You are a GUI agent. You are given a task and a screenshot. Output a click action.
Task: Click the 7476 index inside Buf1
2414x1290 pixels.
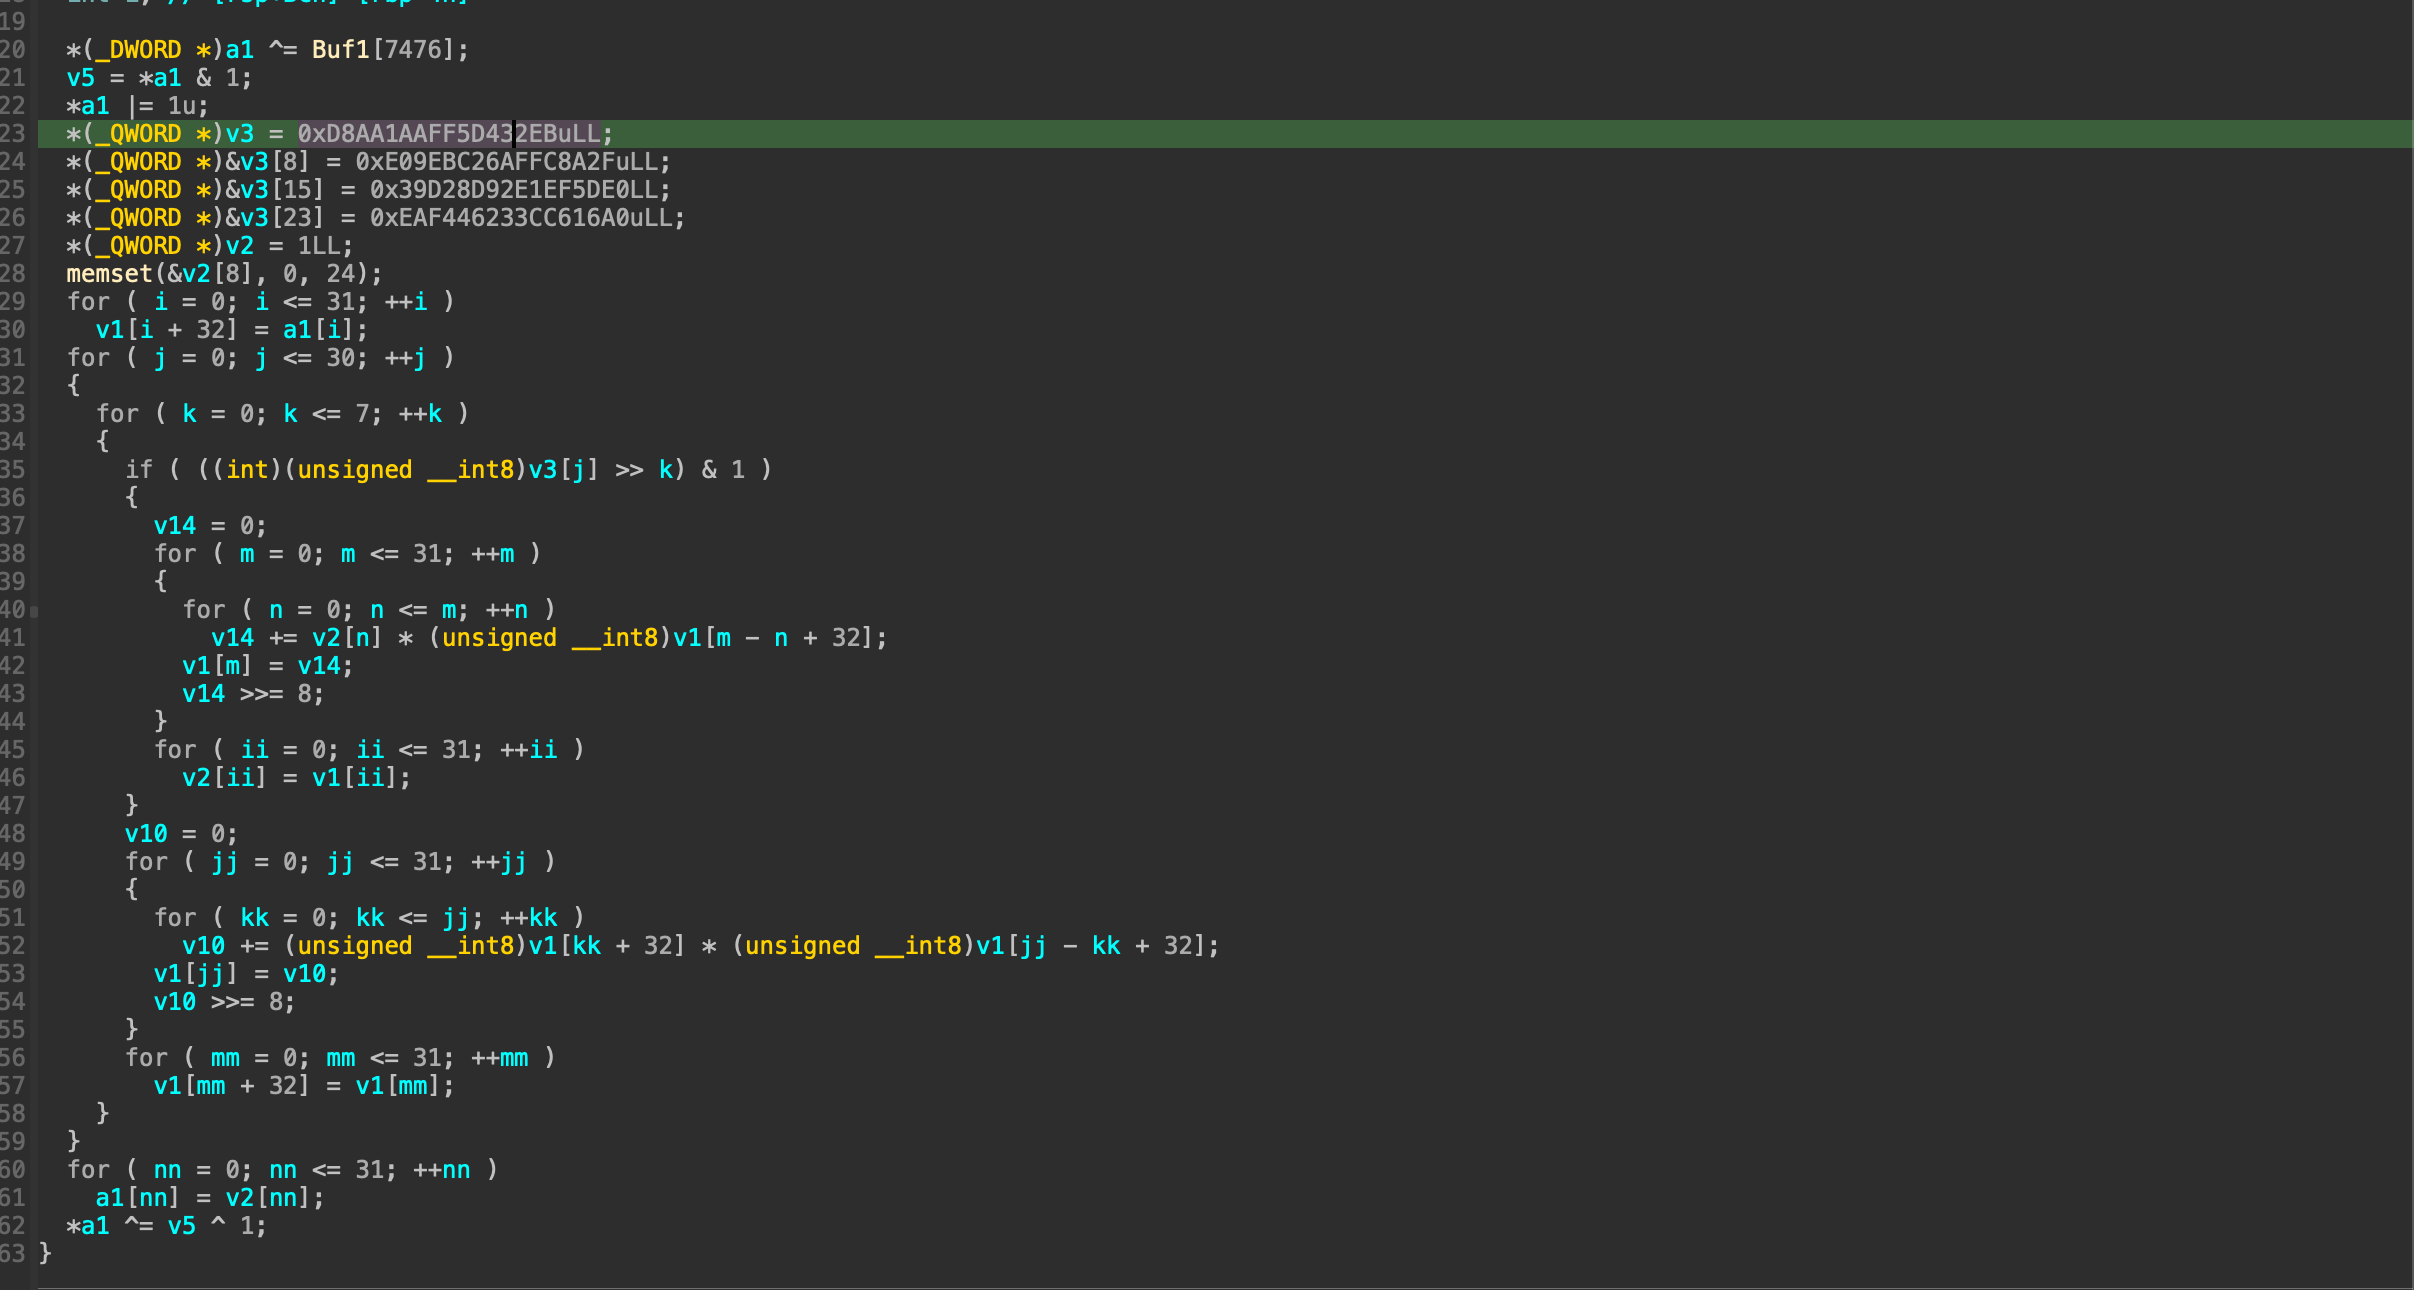pyautogui.click(x=412, y=50)
